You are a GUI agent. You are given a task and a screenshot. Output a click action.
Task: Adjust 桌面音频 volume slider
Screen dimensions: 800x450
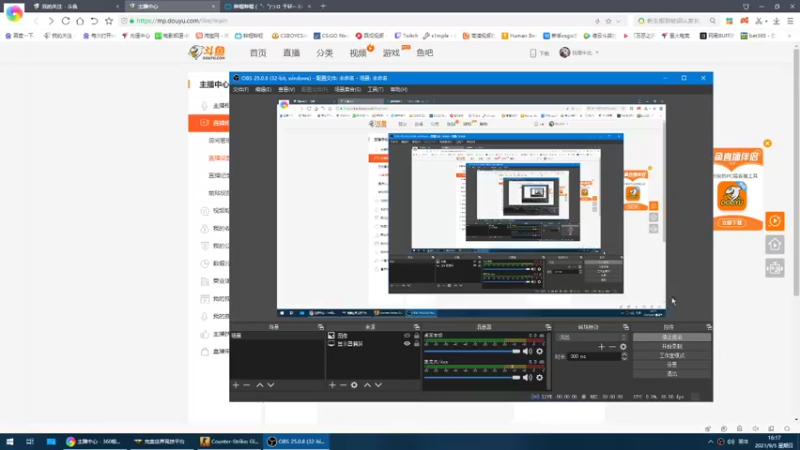coord(472,351)
